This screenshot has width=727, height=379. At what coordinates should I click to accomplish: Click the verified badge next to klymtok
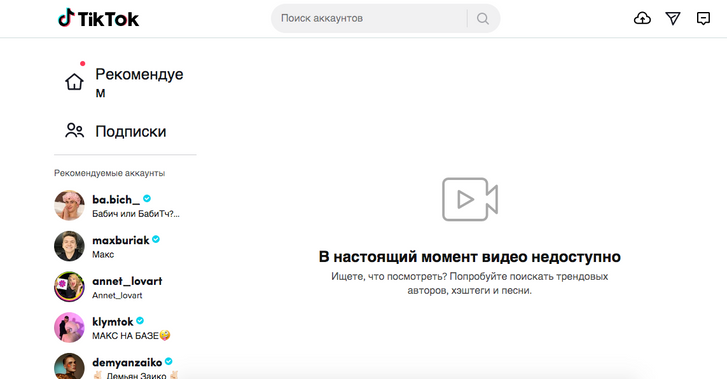(x=140, y=321)
